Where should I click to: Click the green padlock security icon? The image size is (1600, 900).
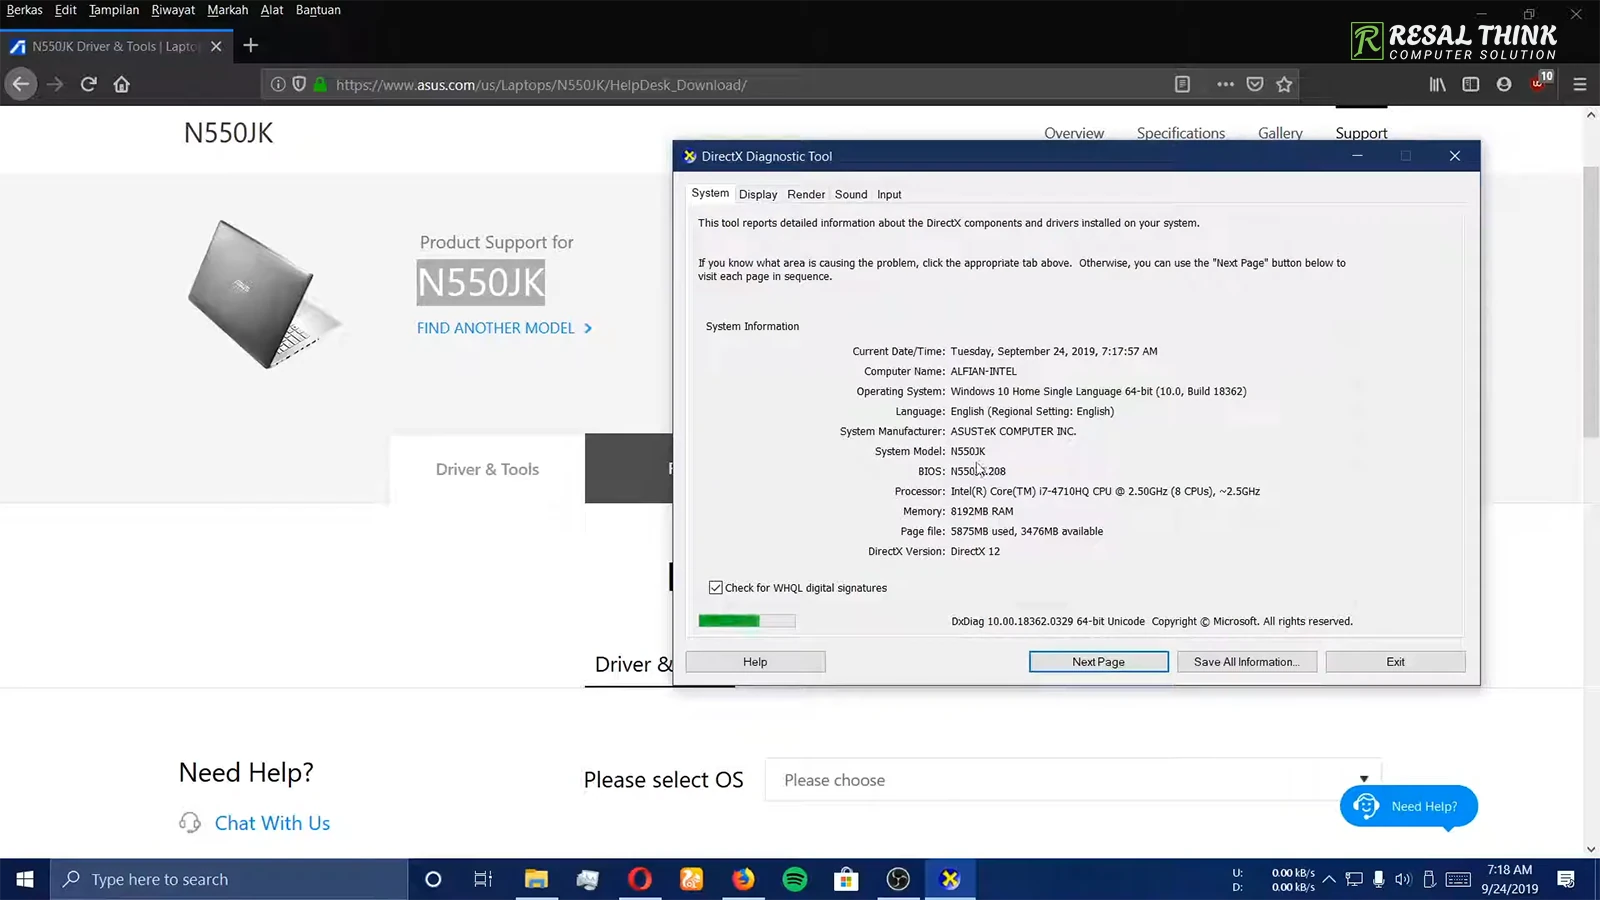click(320, 84)
